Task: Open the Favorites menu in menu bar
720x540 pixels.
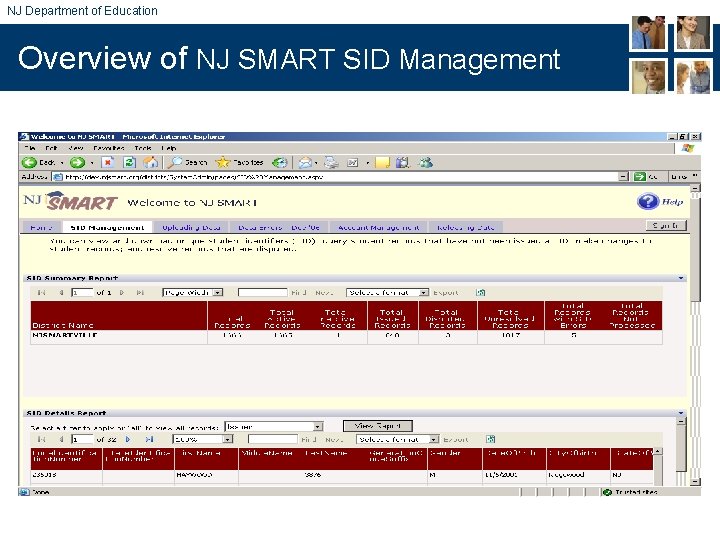Action: coord(109,148)
